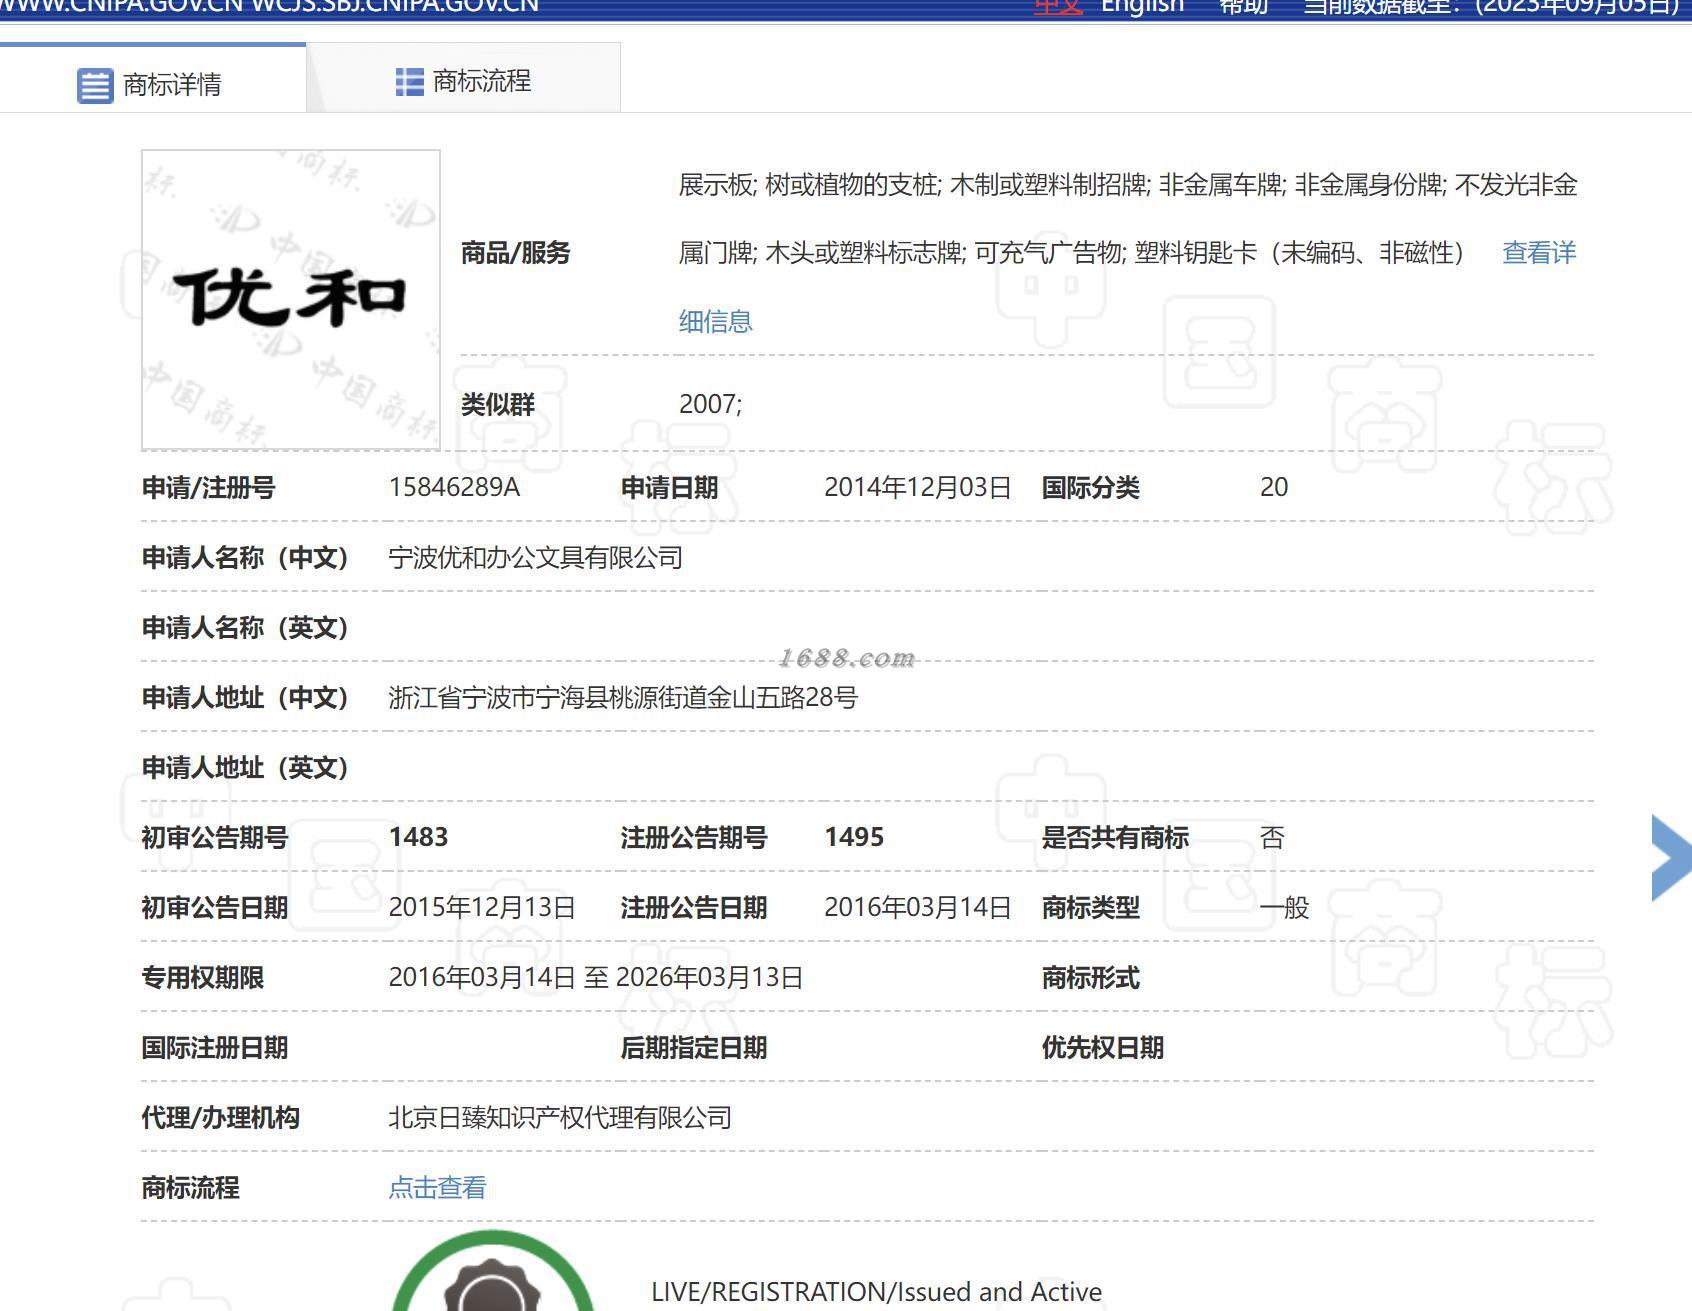Select trademark type value 一般
The height and width of the screenshot is (1311, 1692).
(1284, 907)
